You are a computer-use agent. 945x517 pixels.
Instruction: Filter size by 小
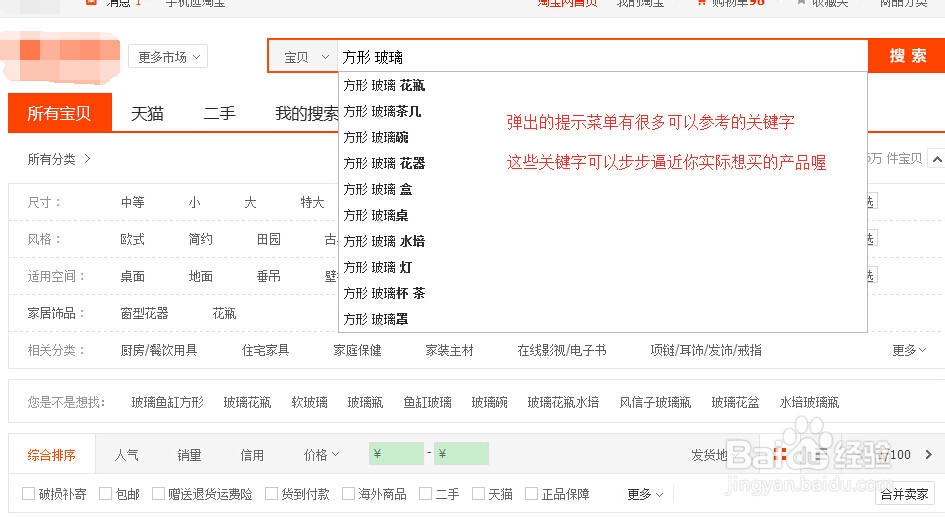194,202
